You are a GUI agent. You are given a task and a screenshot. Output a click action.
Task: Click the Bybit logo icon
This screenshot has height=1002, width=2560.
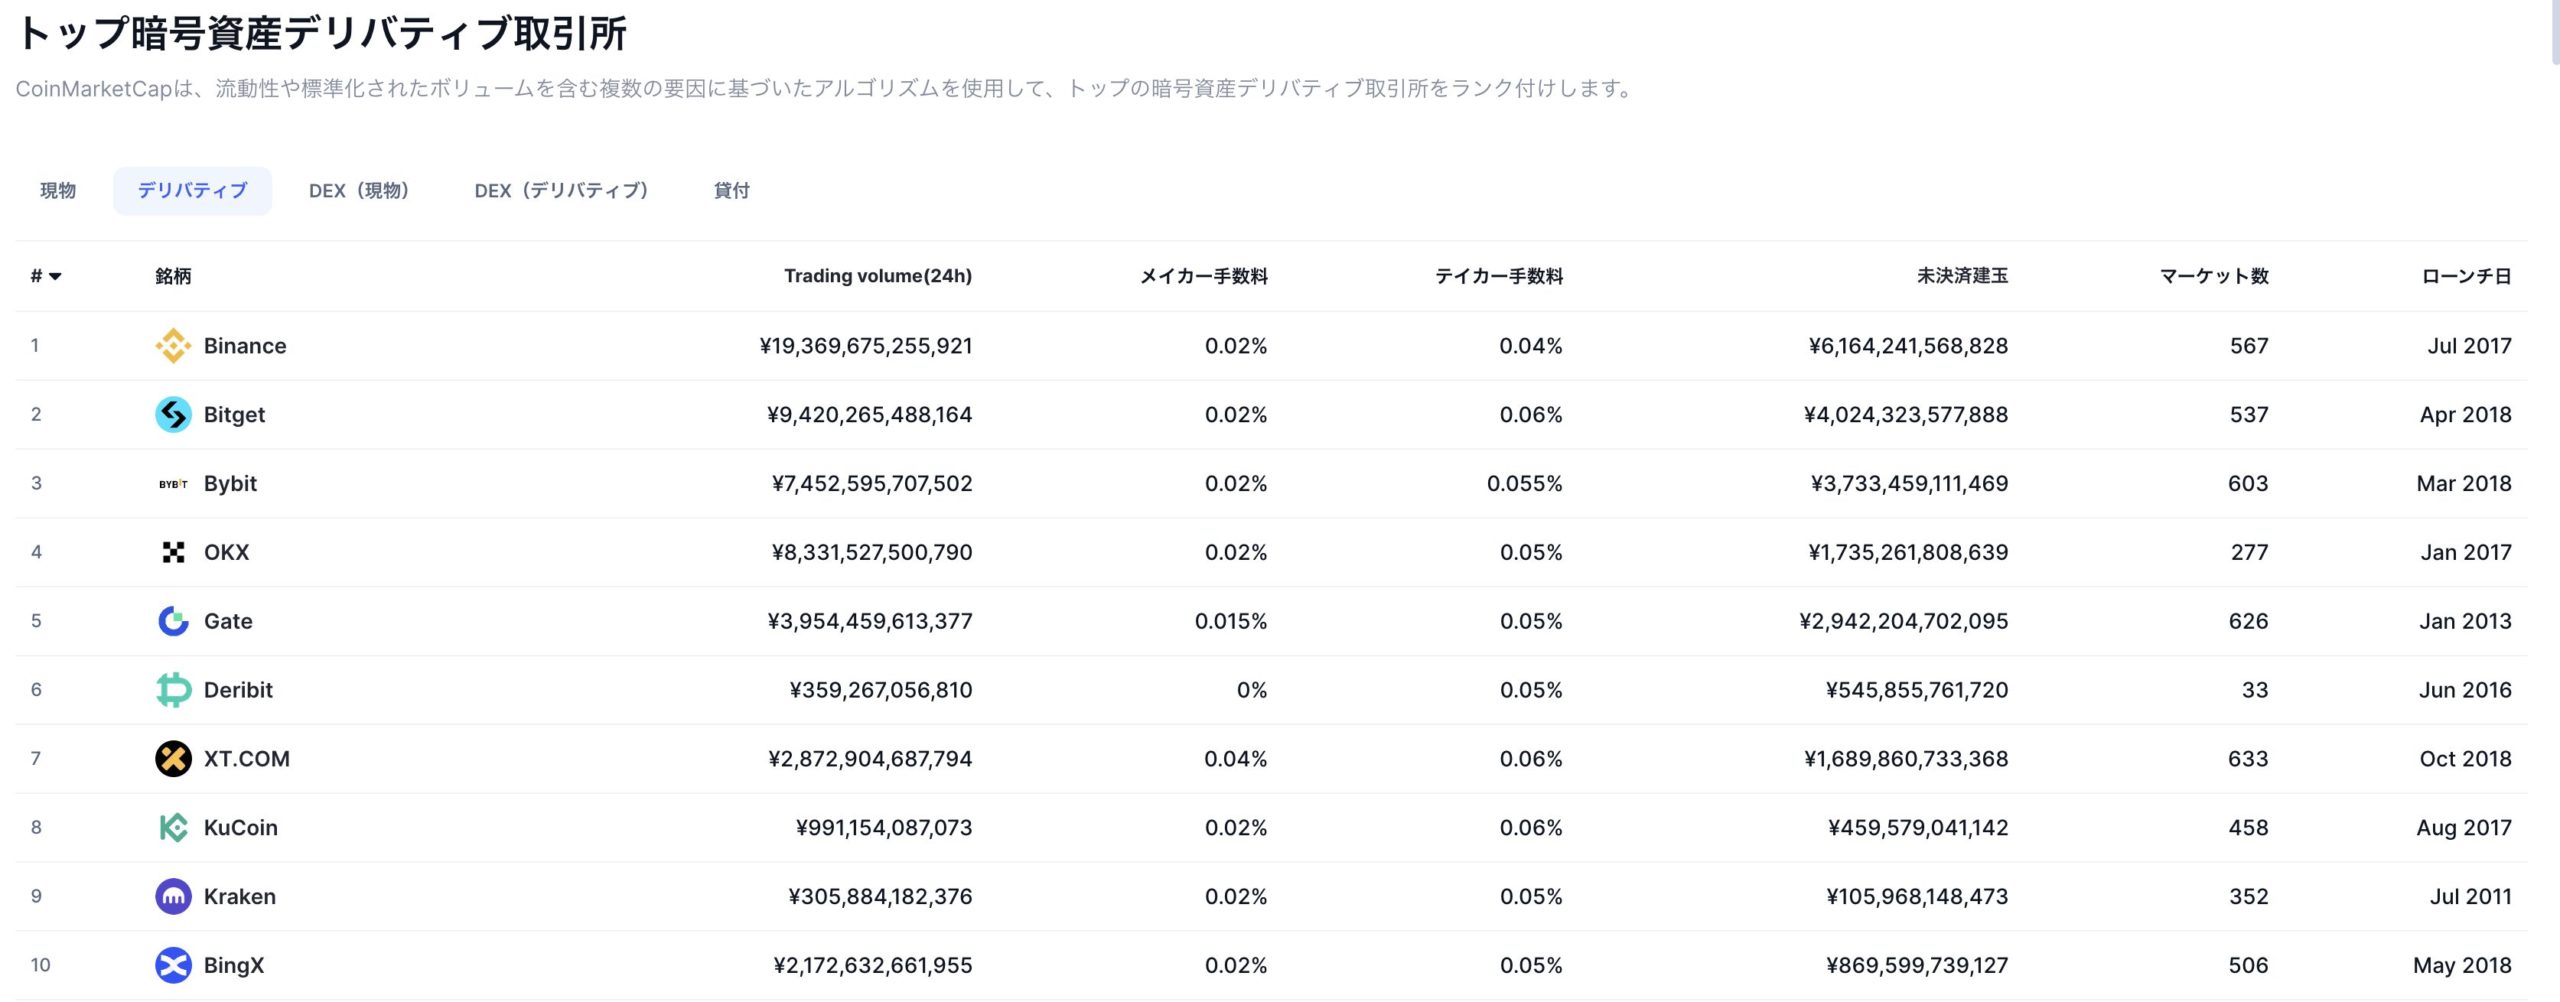[173, 484]
